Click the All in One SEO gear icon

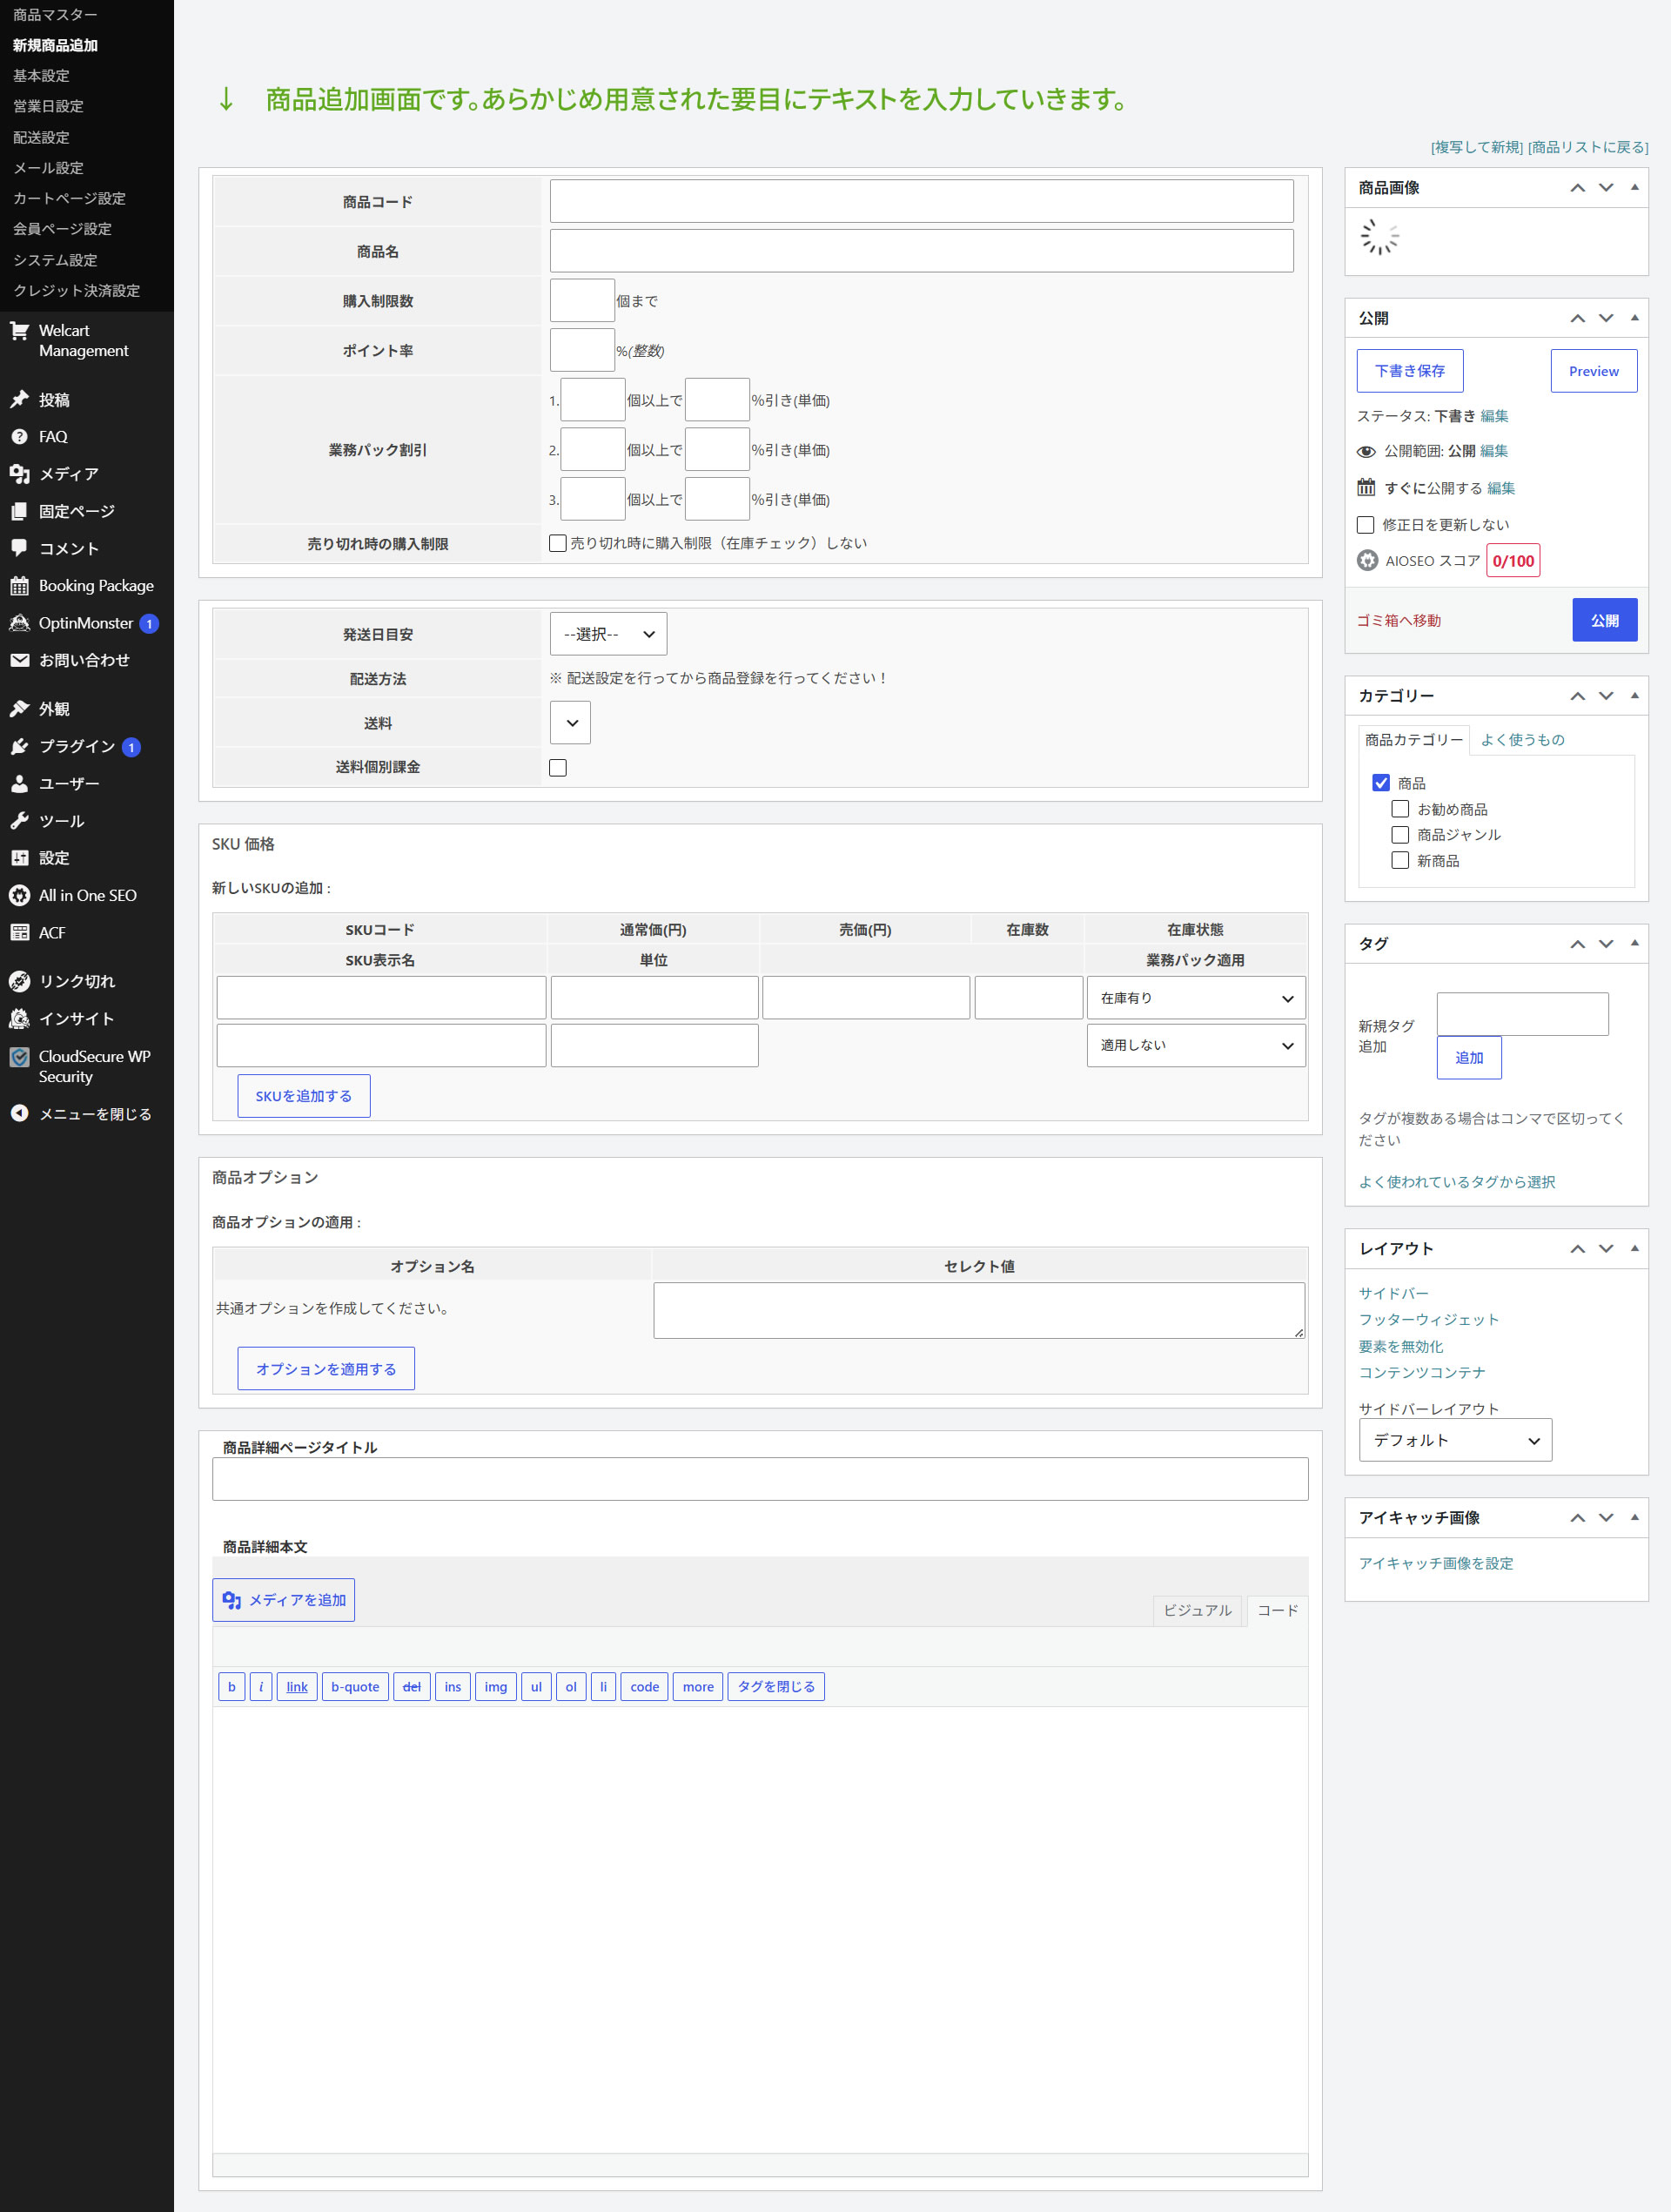click(19, 895)
